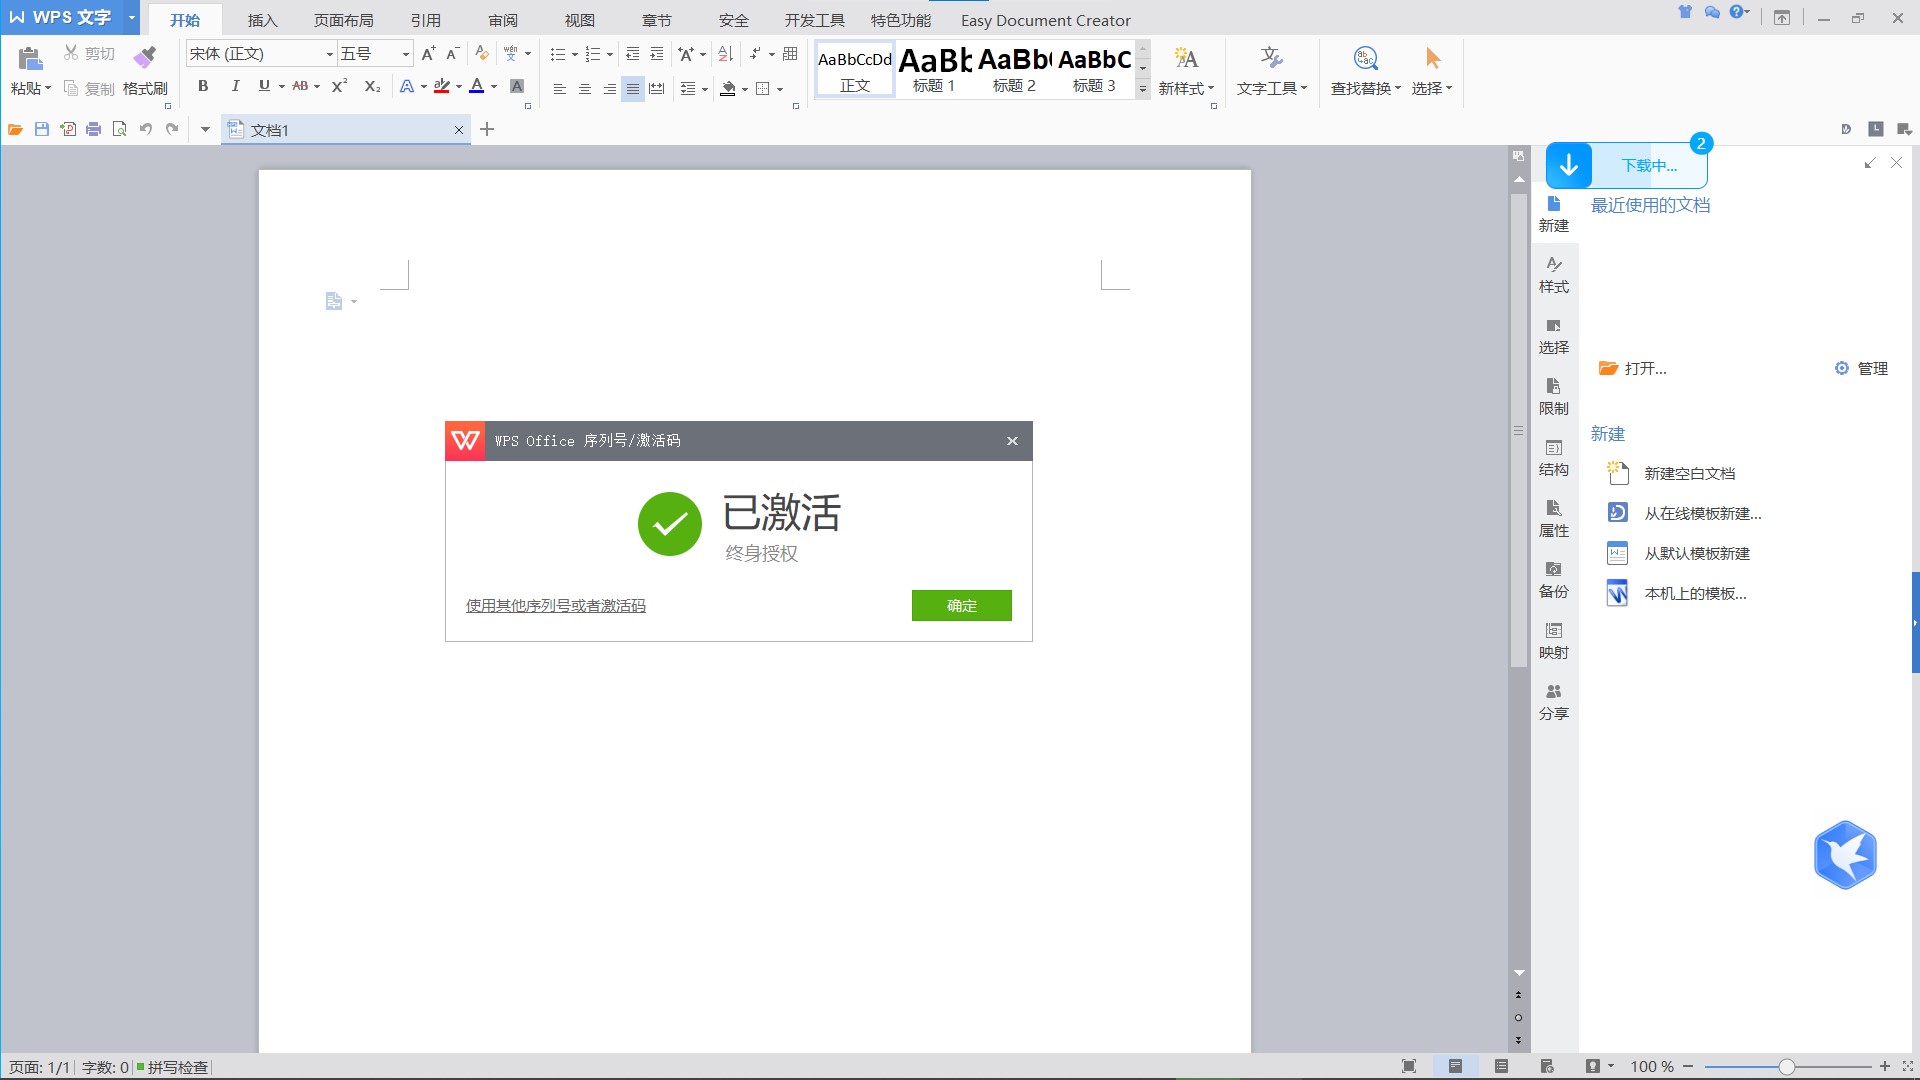The width and height of the screenshot is (1920, 1080).
Task: Switch to the Insert ribbon tab
Action: point(262,20)
